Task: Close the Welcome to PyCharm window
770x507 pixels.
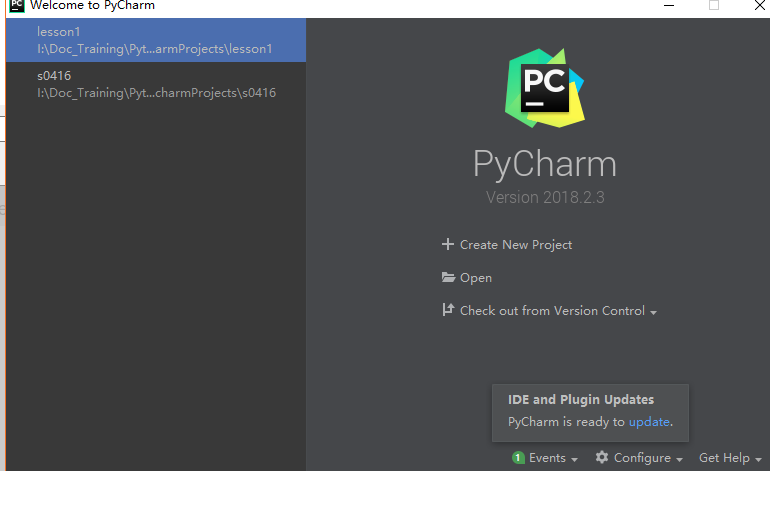Action: 760,5
